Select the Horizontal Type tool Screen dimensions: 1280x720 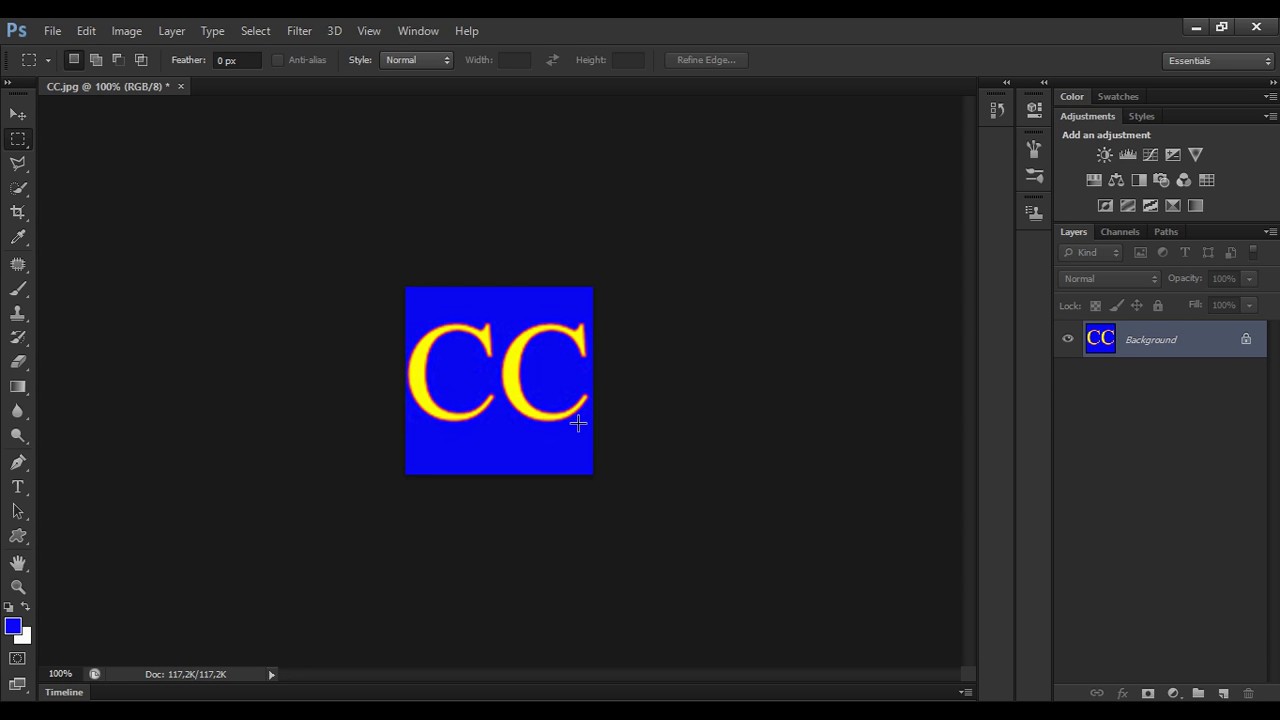18,487
